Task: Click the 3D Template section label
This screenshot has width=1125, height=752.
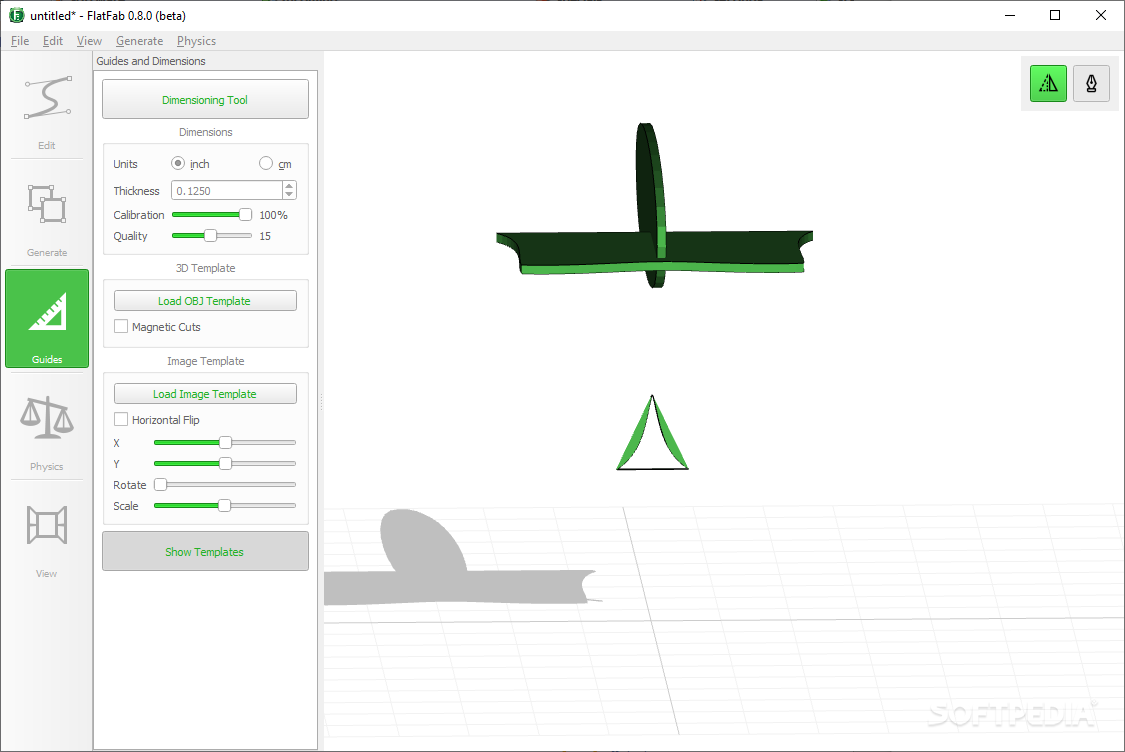Action: (x=206, y=268)
